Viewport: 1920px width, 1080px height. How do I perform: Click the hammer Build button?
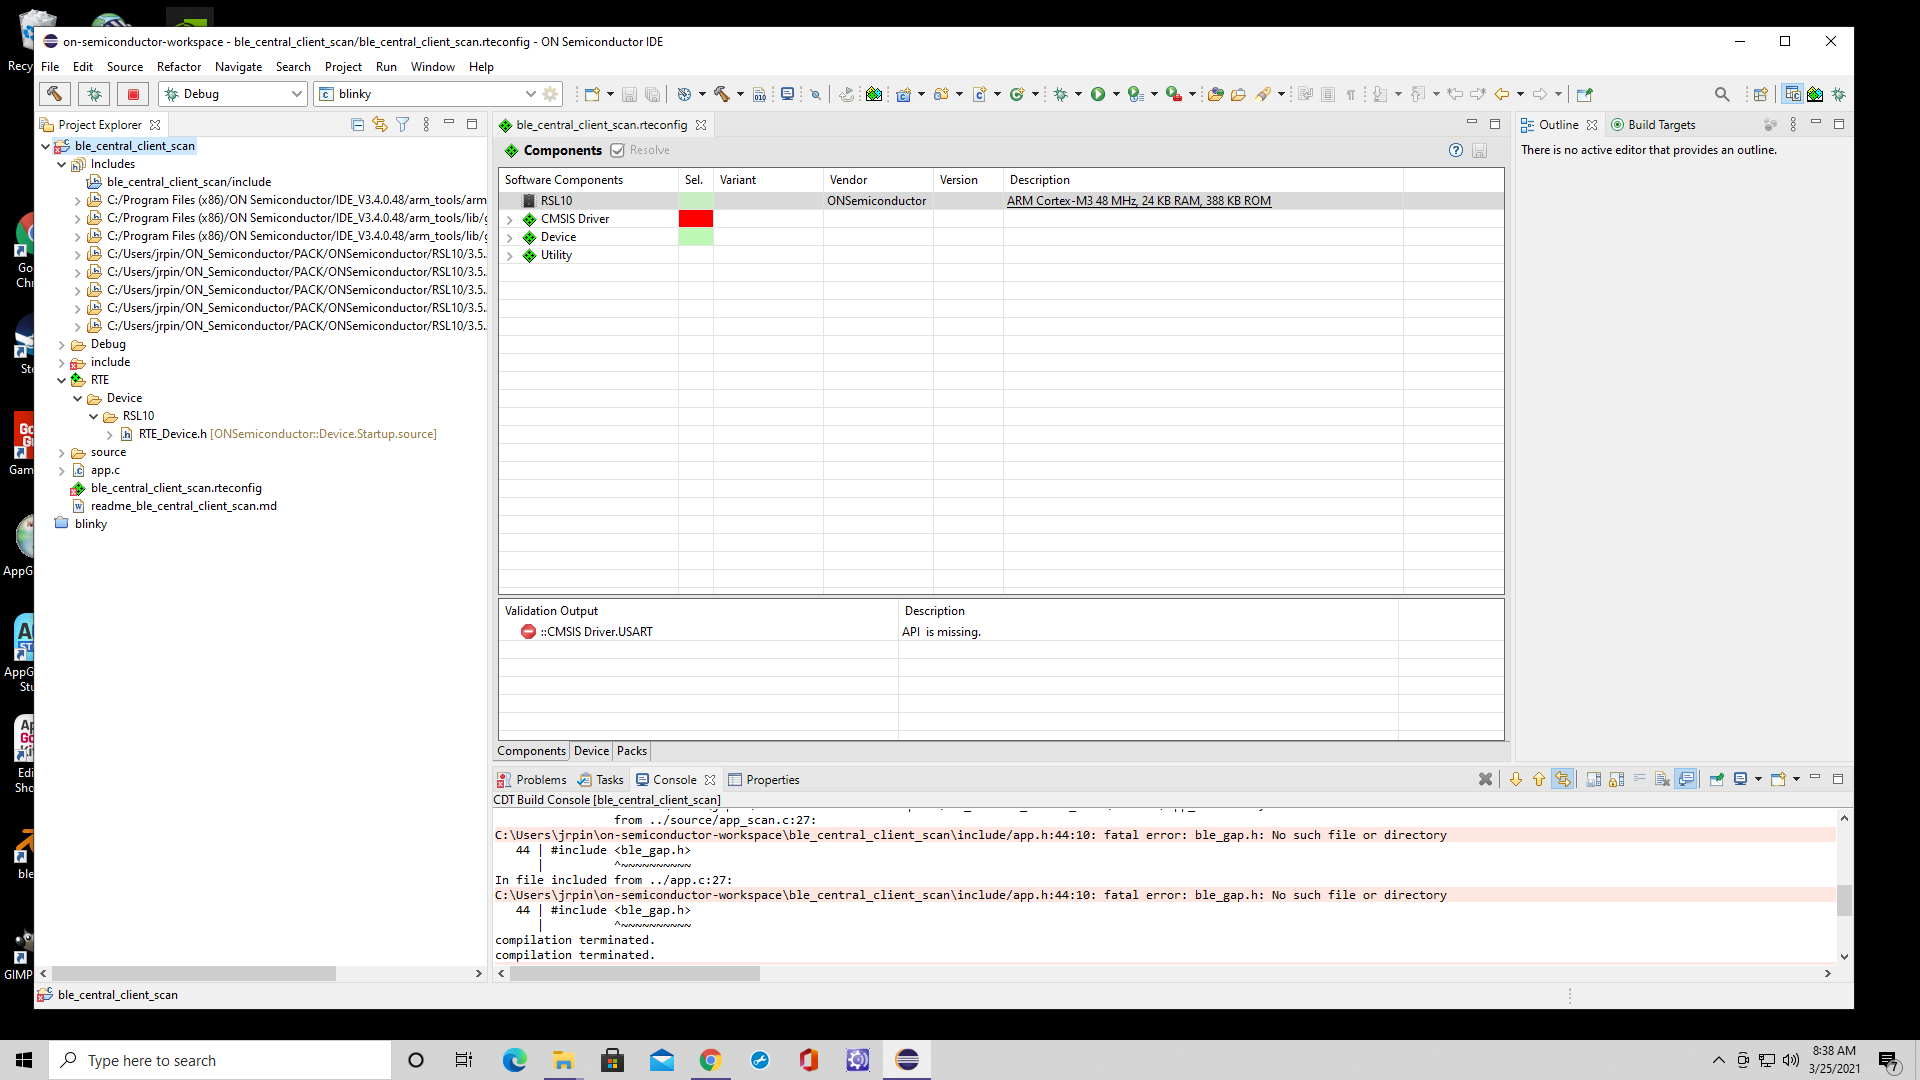point(54,94)
